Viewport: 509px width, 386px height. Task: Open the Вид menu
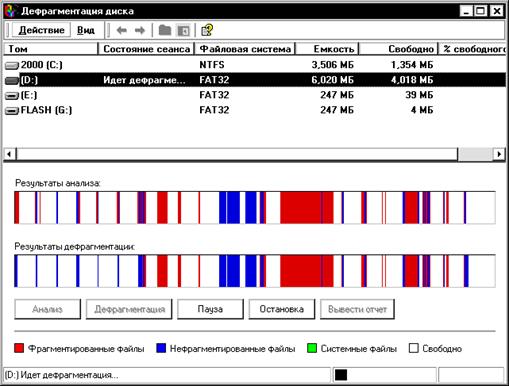point(86,30)
